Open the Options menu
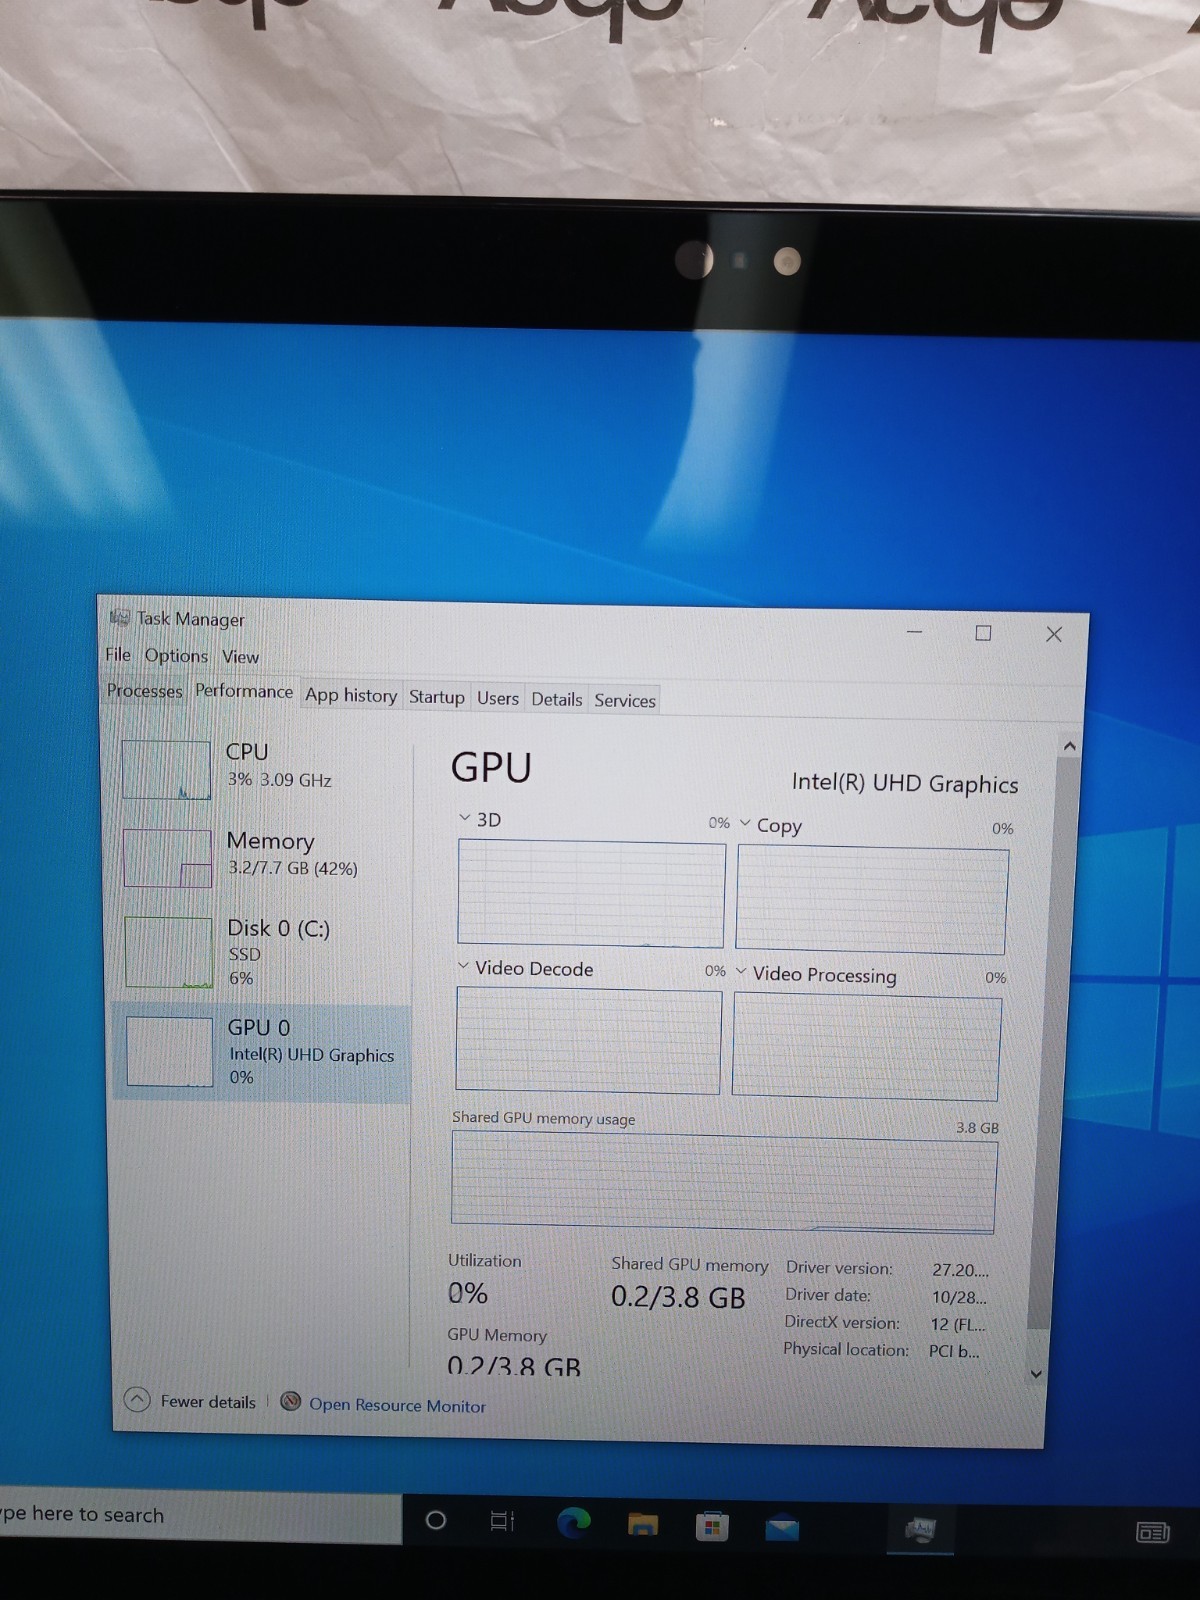 (x=176, y=655)
